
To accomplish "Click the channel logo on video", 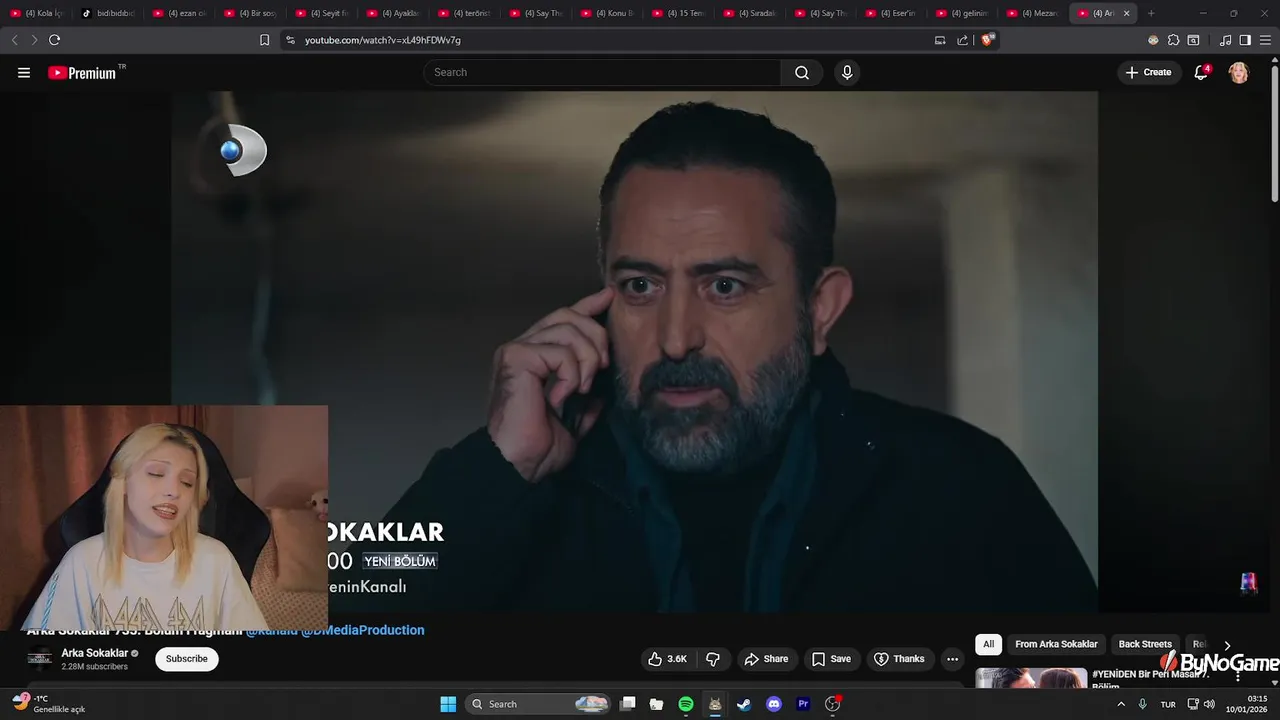I will click(243, 151).
